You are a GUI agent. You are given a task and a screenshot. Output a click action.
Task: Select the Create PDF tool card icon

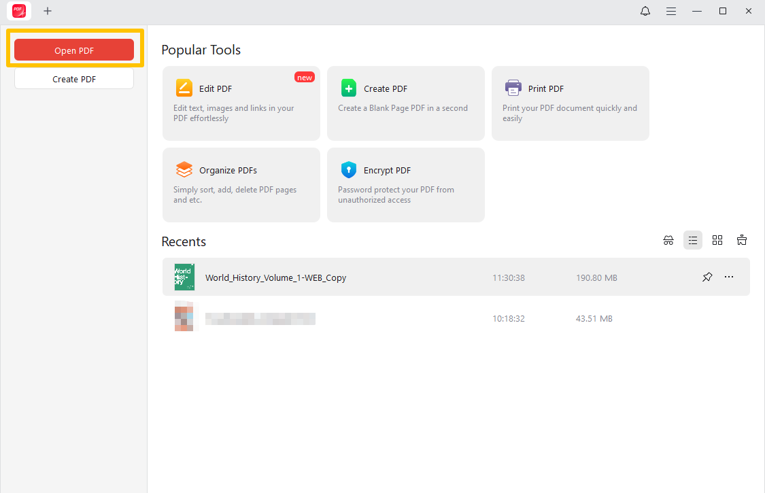click(348, 88)
